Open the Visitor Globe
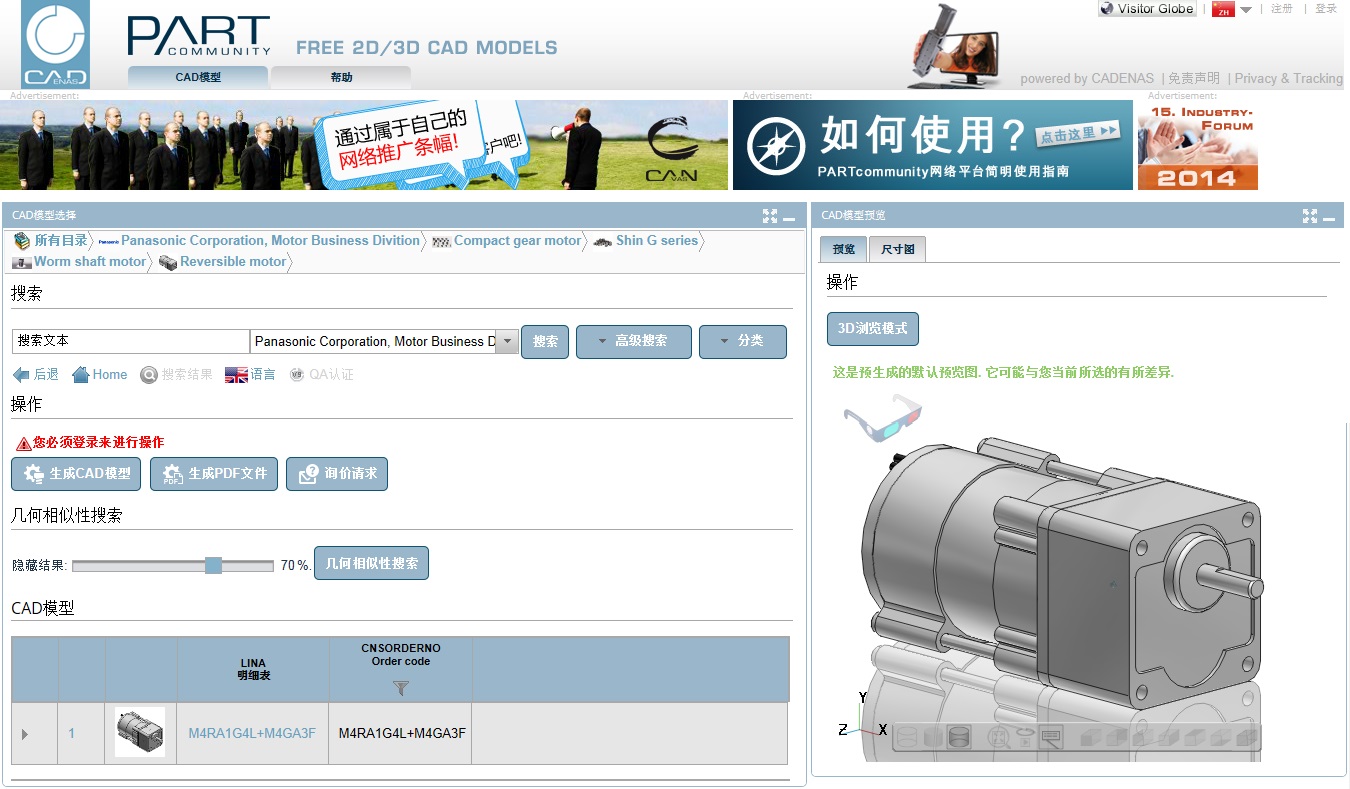 [1147, 9]
